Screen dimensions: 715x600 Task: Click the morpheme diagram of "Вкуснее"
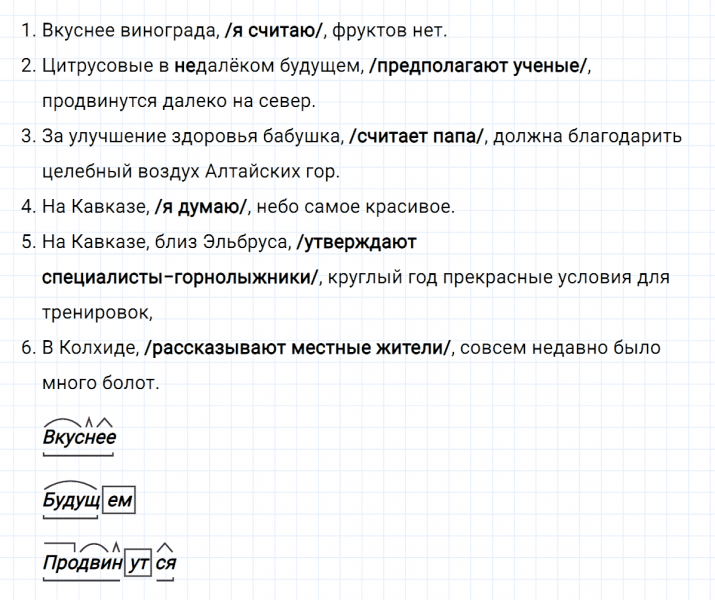80,437
